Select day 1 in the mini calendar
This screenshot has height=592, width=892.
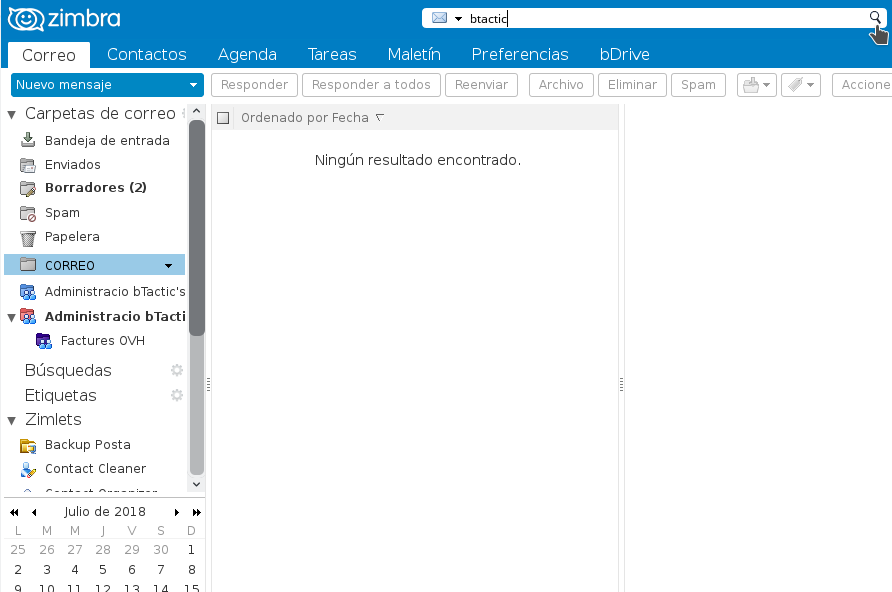point(191,550)
